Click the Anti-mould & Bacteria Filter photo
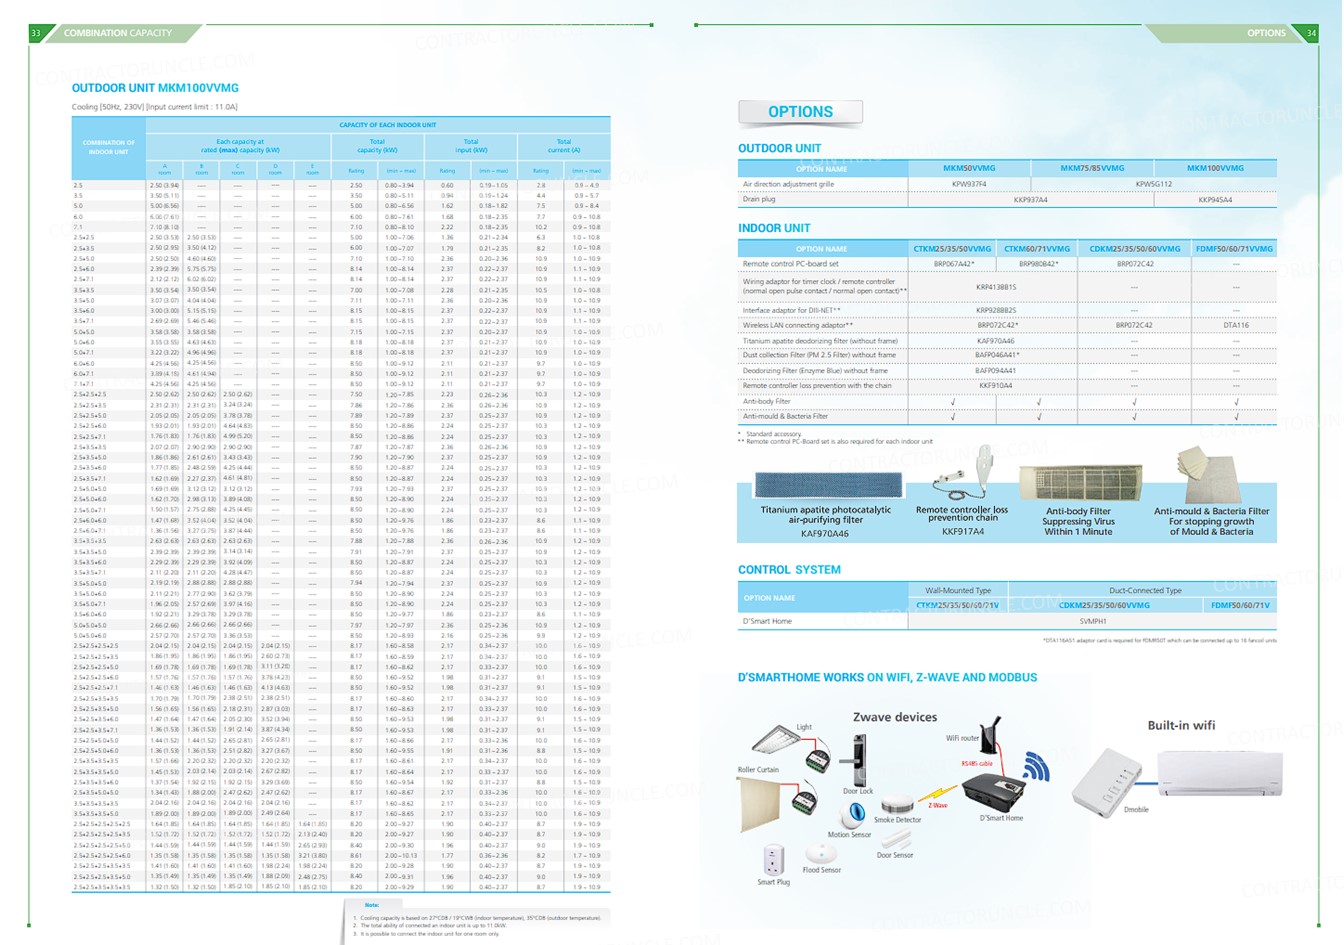This screenshot has height=945, width=1344. (1210, 473)
